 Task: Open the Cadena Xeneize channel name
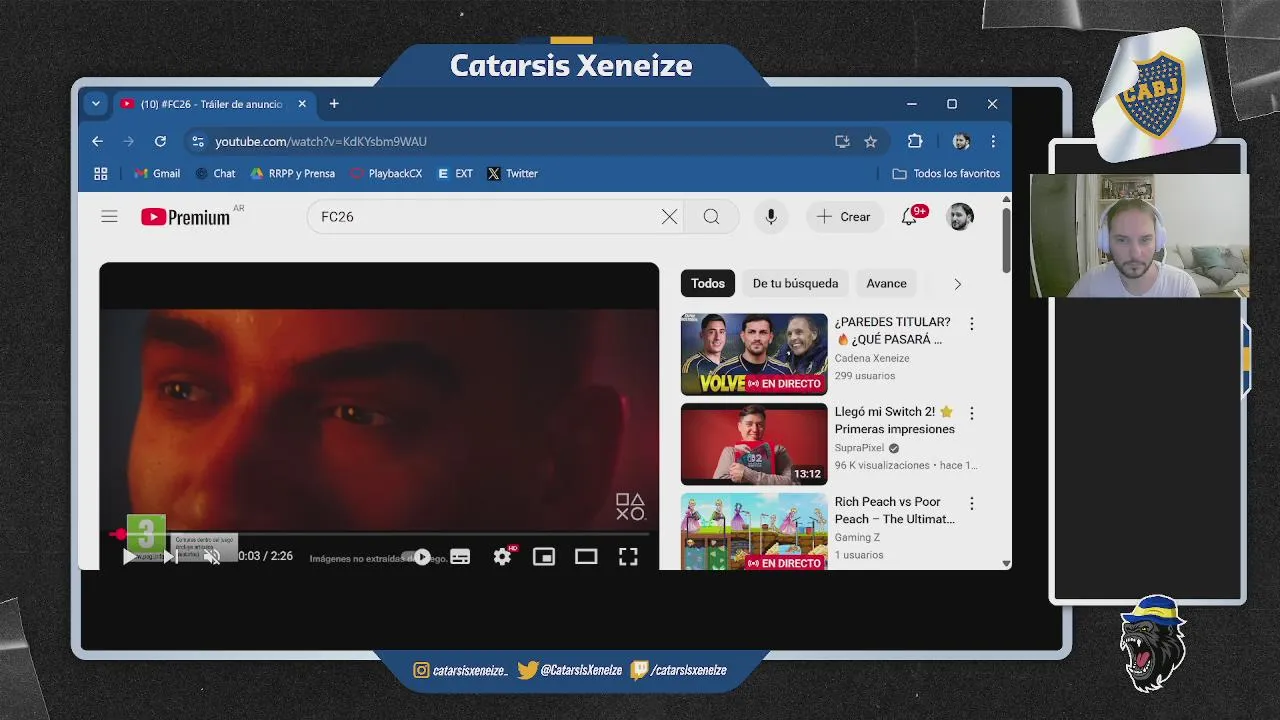(x=872, y=358)
